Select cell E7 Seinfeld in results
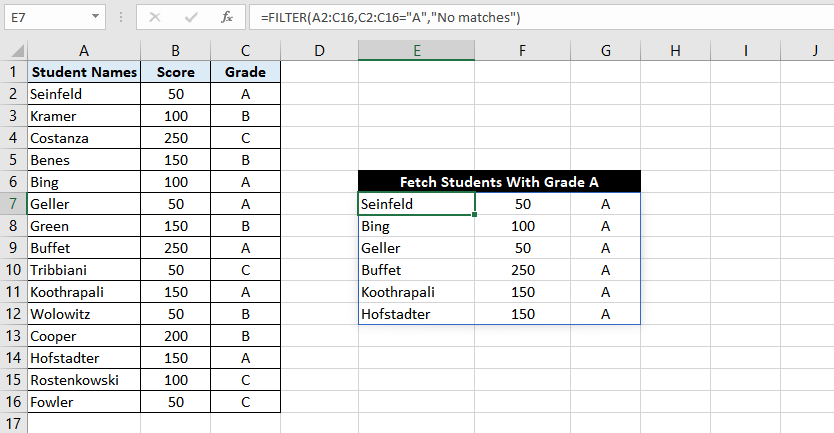The width and height of the screenshot is (834, 433). [x=416, y=204]
